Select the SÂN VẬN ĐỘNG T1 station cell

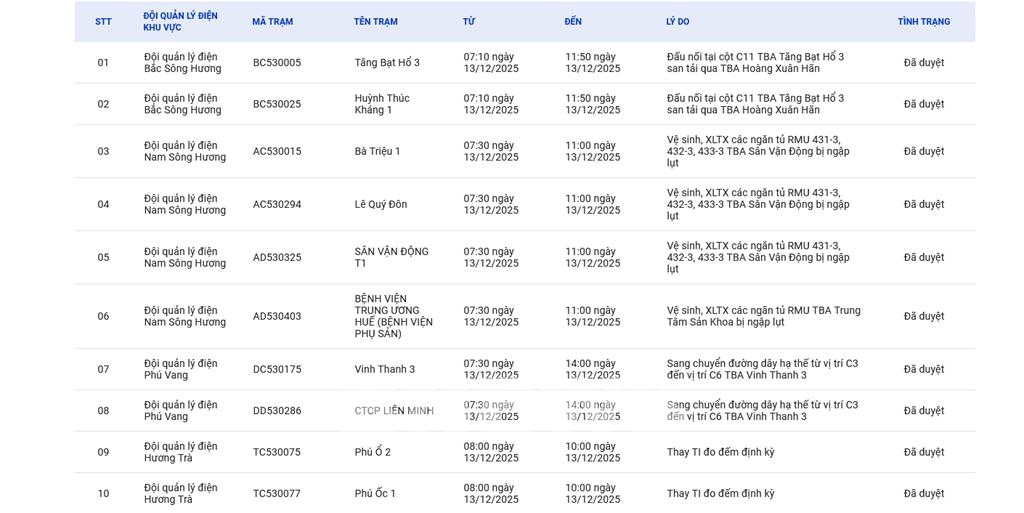pos(391,257)
